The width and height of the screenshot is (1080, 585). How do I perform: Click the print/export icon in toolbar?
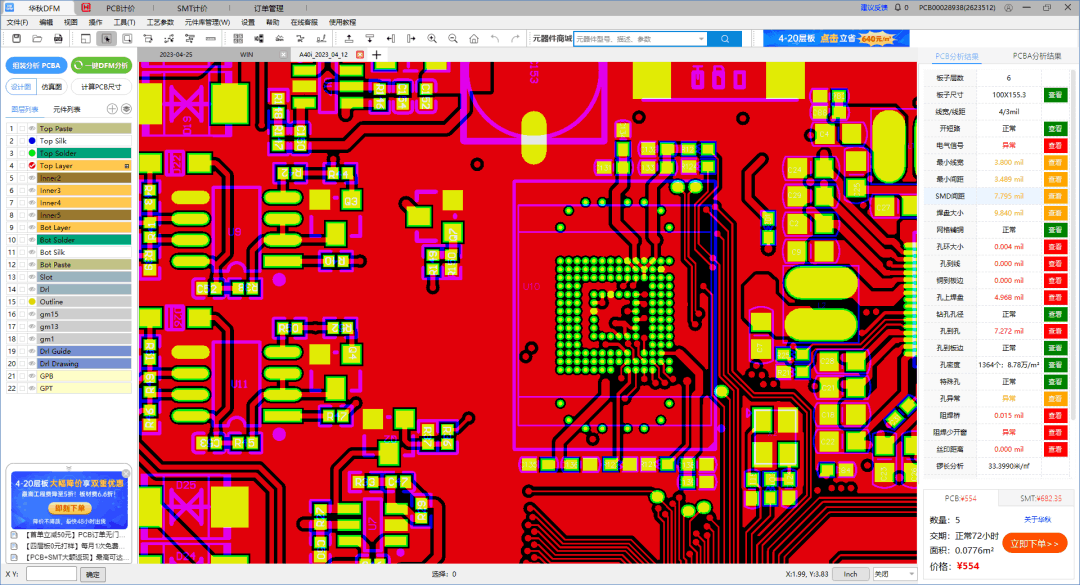(x=58, y=39)
